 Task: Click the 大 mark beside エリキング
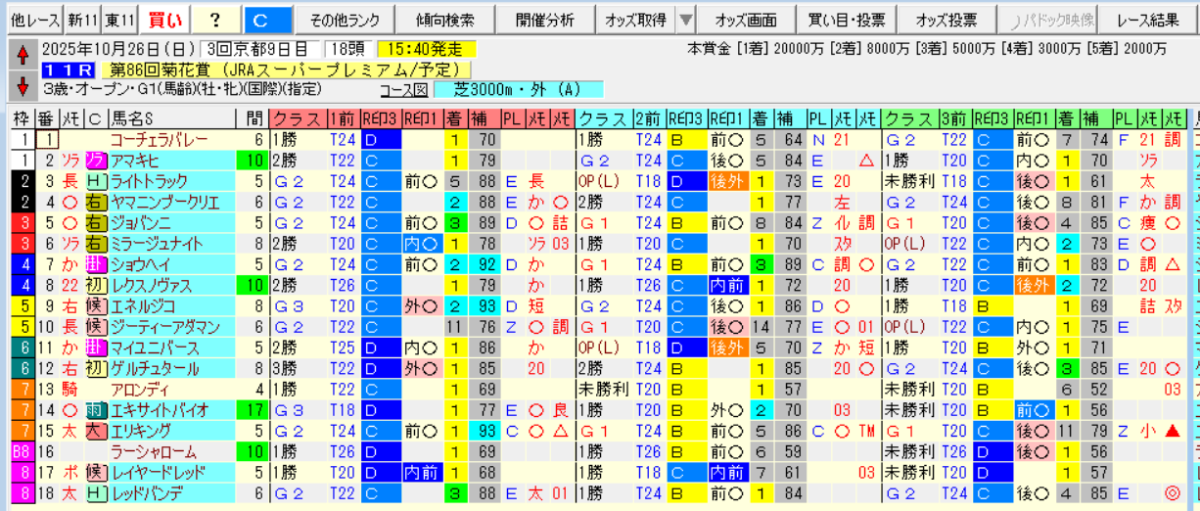[x=96, y=431]
